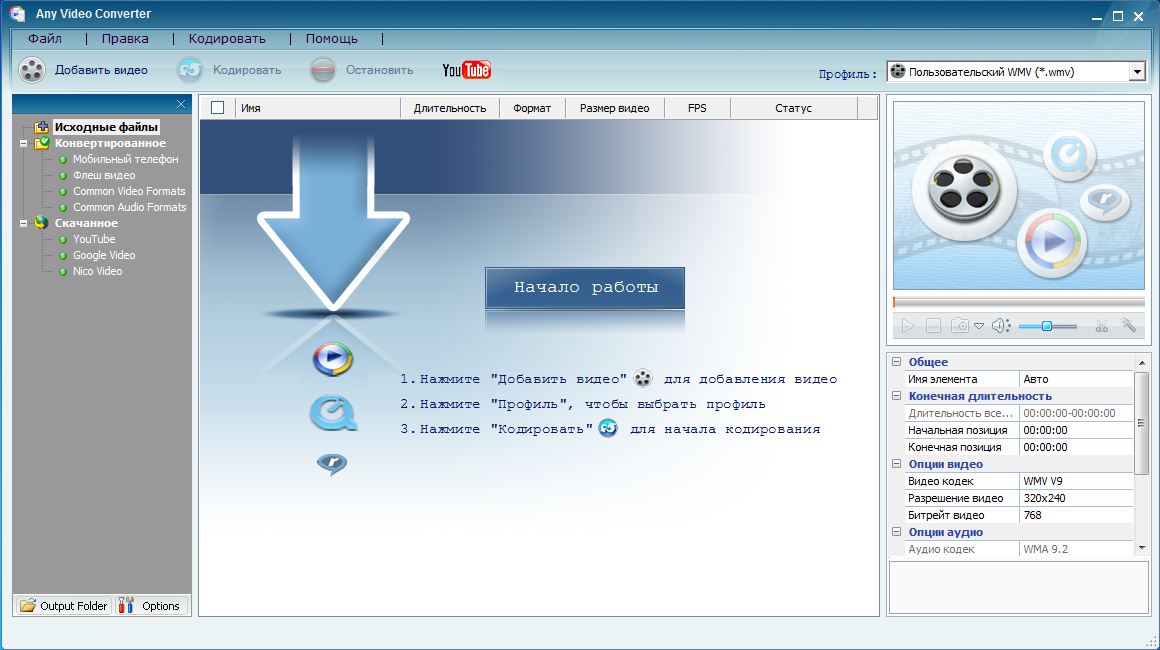Click the Output Folder button
Screen dimensions: 1160x650
63,605
